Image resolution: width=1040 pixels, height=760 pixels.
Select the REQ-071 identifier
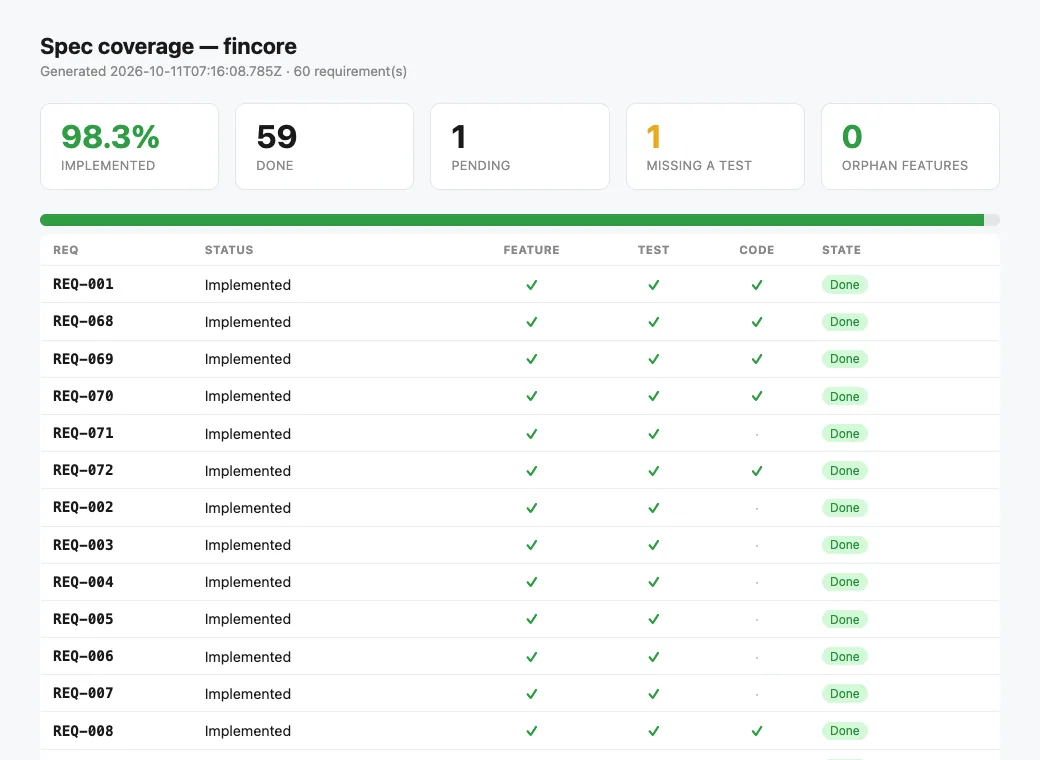click(x=83, y=433)
